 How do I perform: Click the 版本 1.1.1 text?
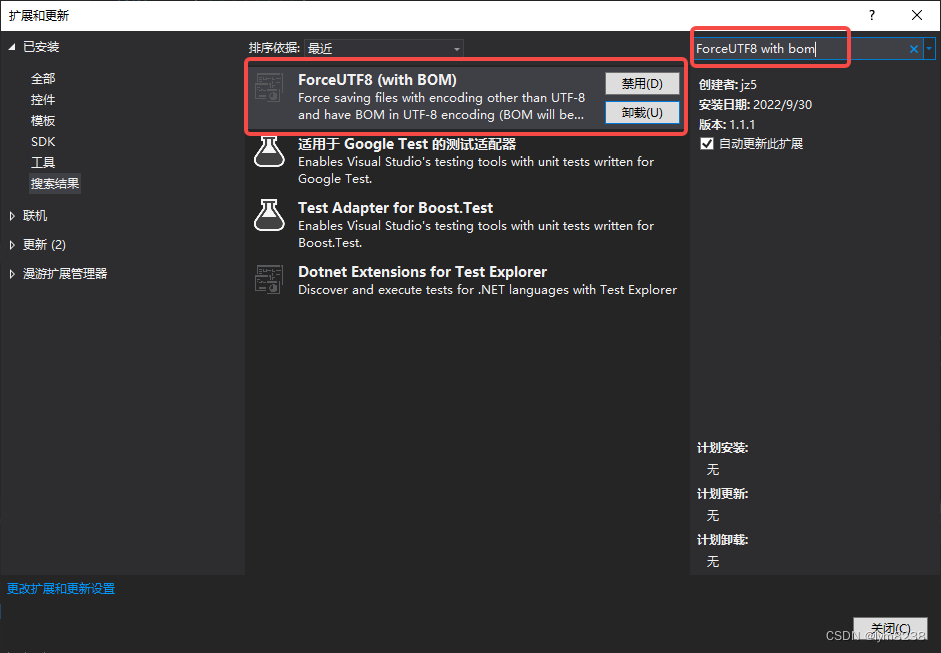click(727, 124)
